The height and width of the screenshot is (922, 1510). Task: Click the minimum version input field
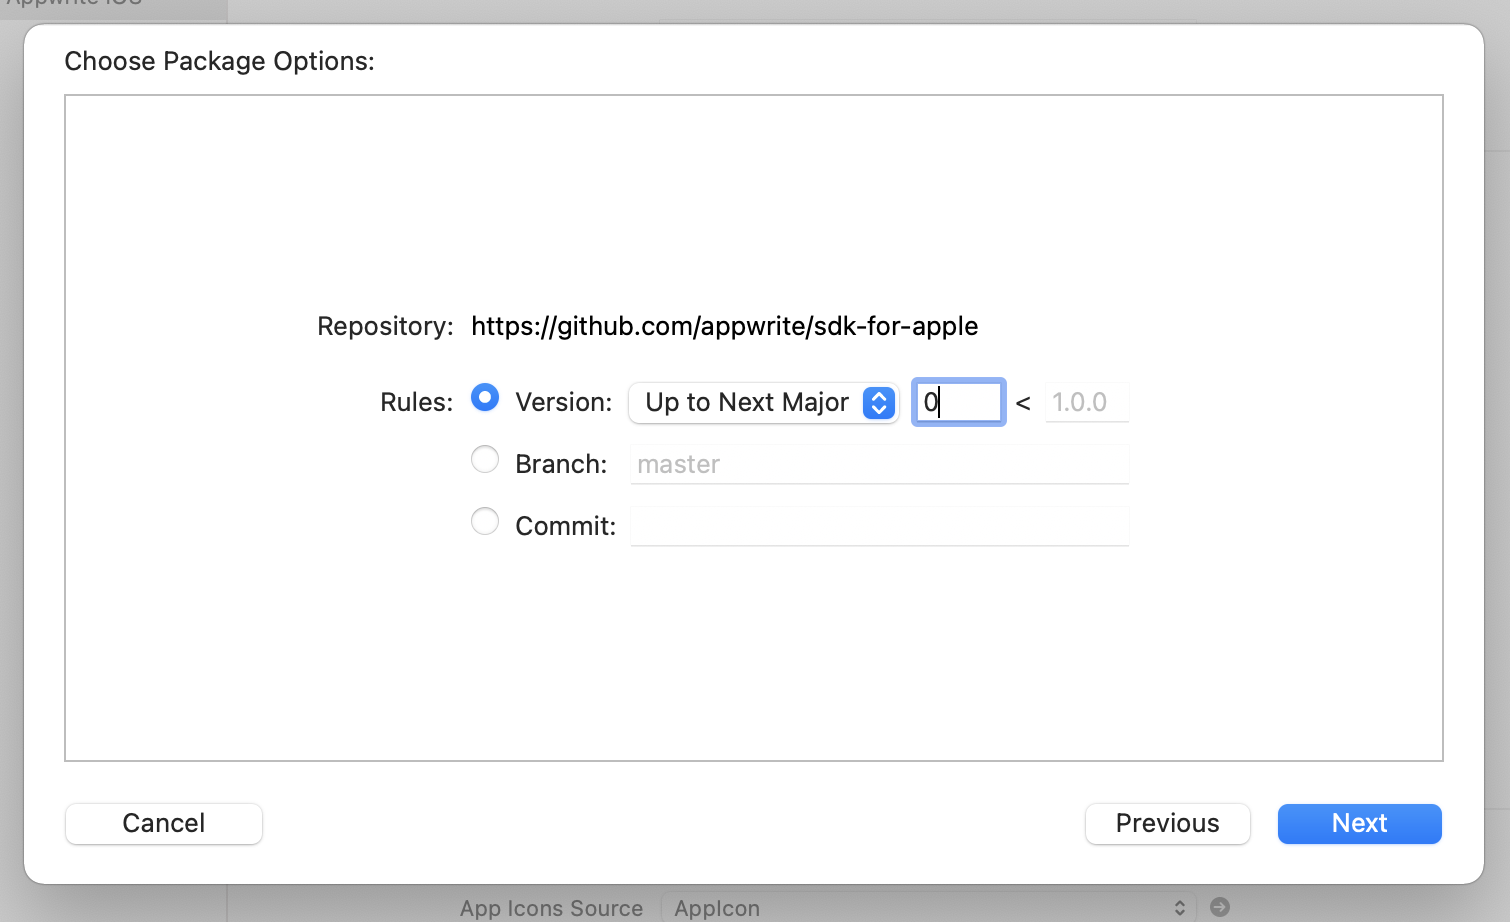959,403
